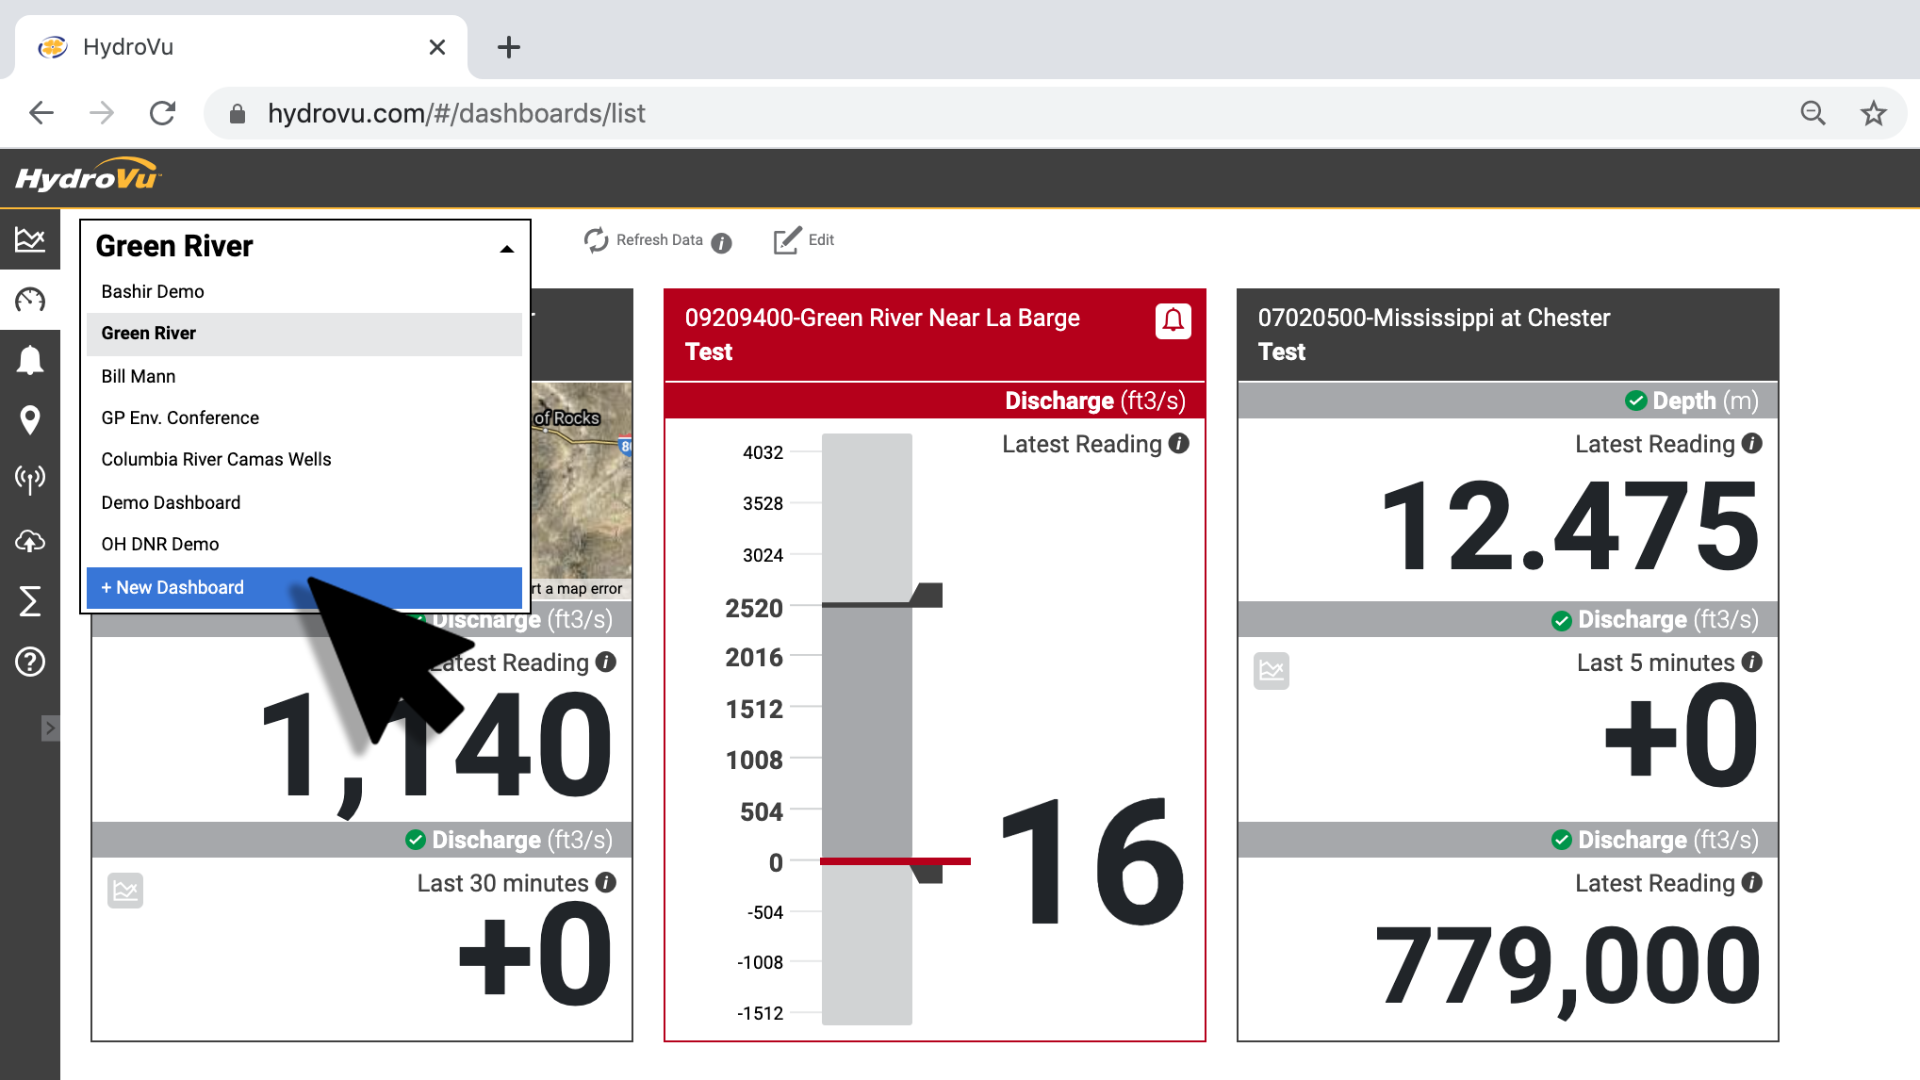1920x1080 pixels.
Task: Click the sigma calculations sidebar icon
Action: coord(30,601)
